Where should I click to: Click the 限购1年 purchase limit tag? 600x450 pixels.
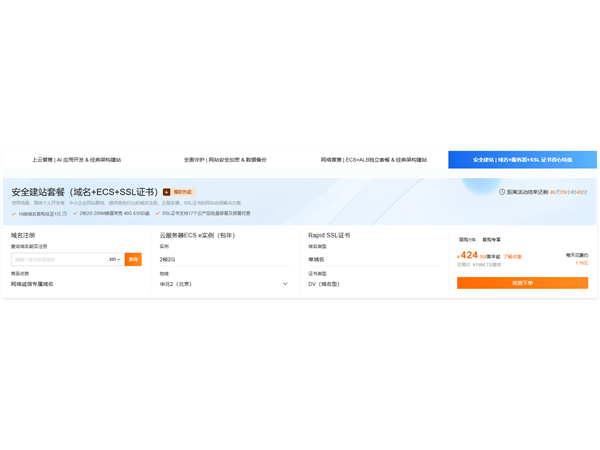pos(467,240)
